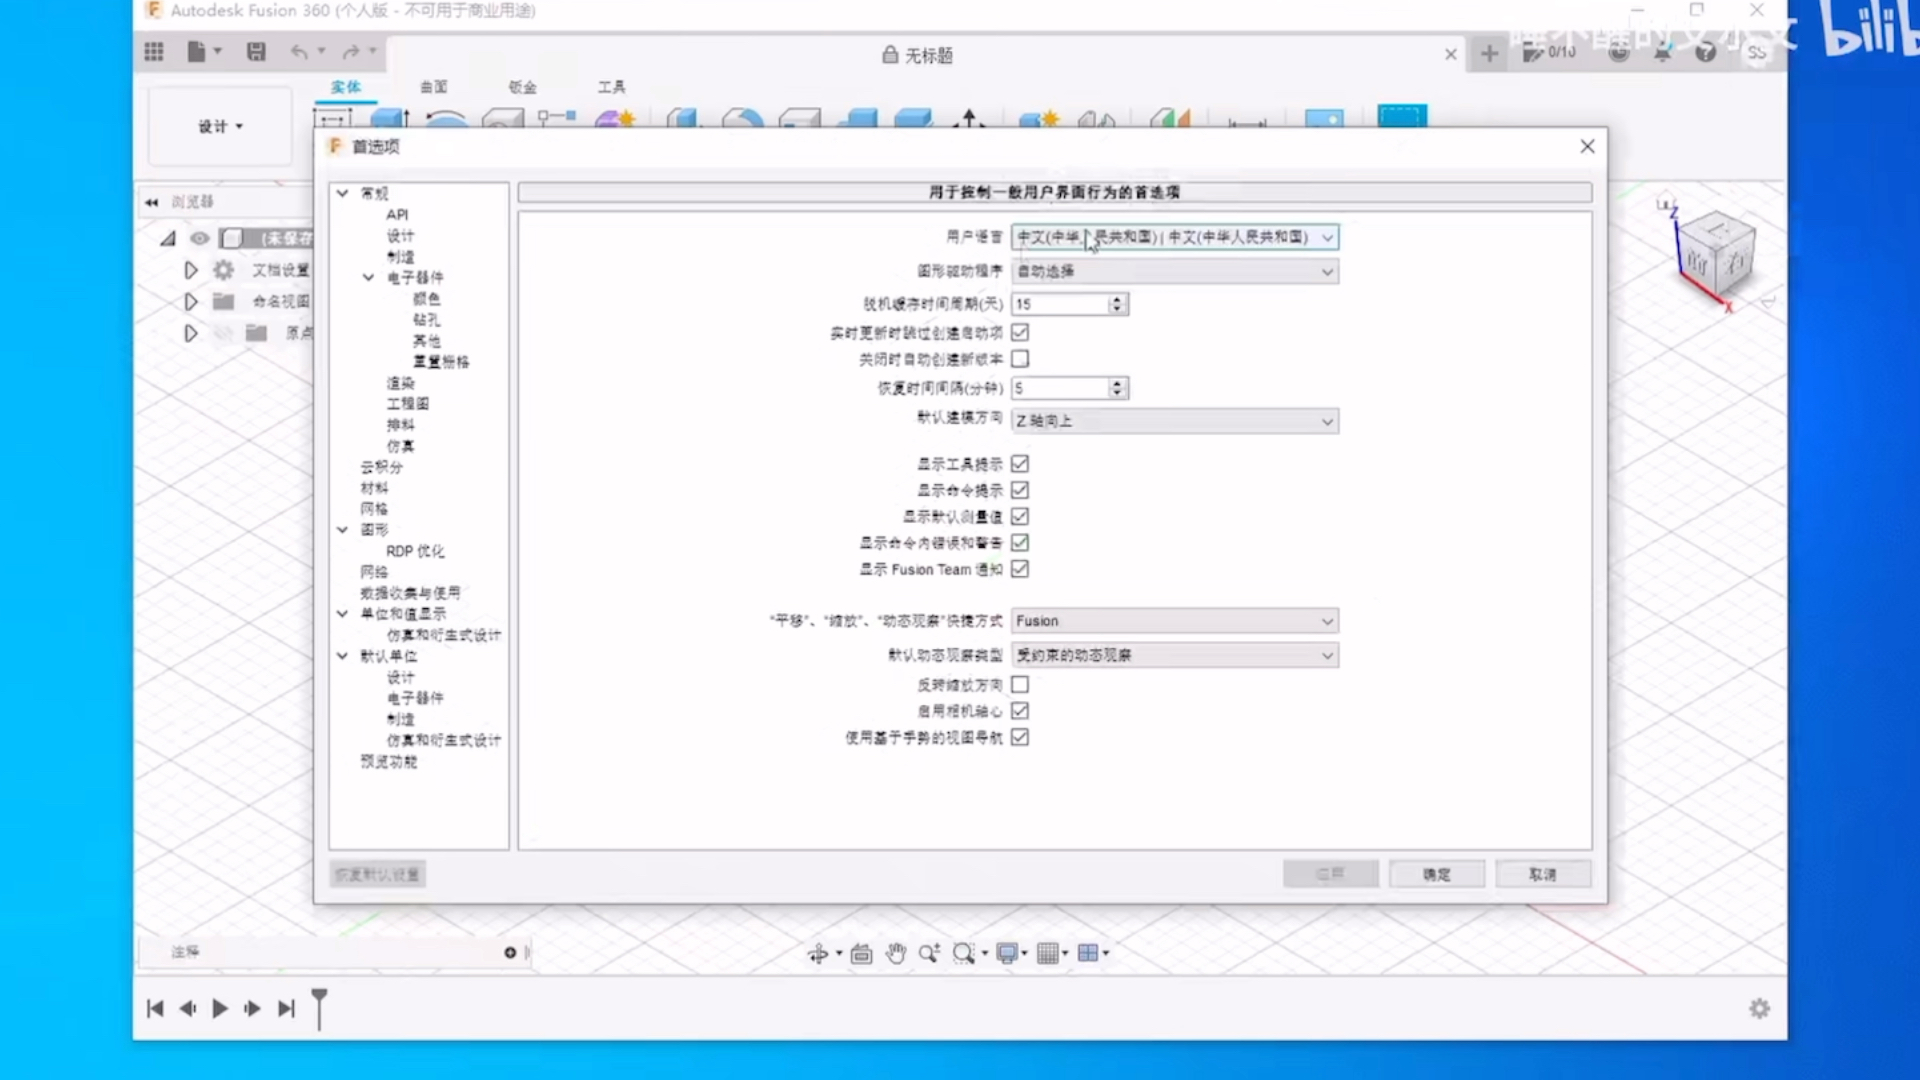Screen dimensions: 1920x1080
Task: Select the Pan hand tool
Action: coord(895,953)
